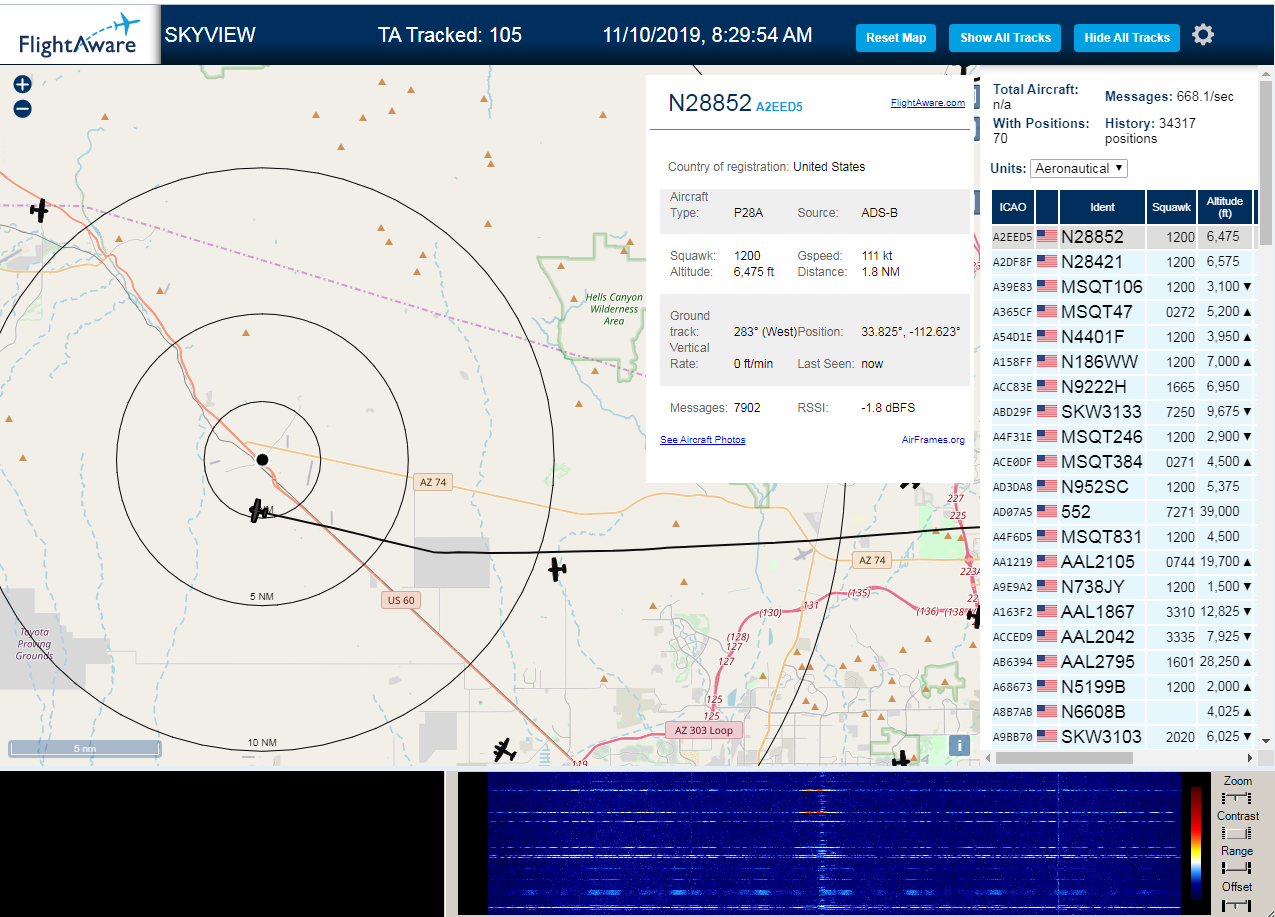Click the receiver location black dot
Viewport: 1275px width, 917px height.
point(262,459)
